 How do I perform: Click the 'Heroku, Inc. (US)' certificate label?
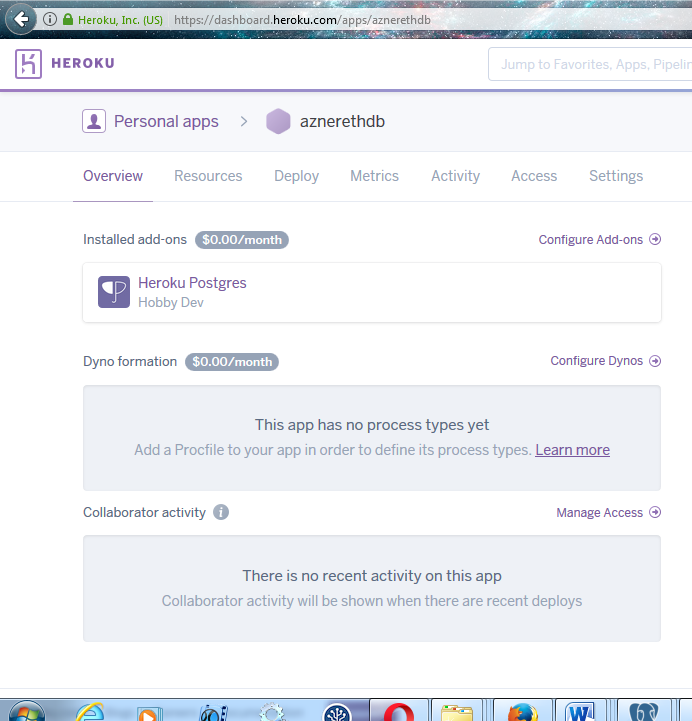tap(120, 20)
